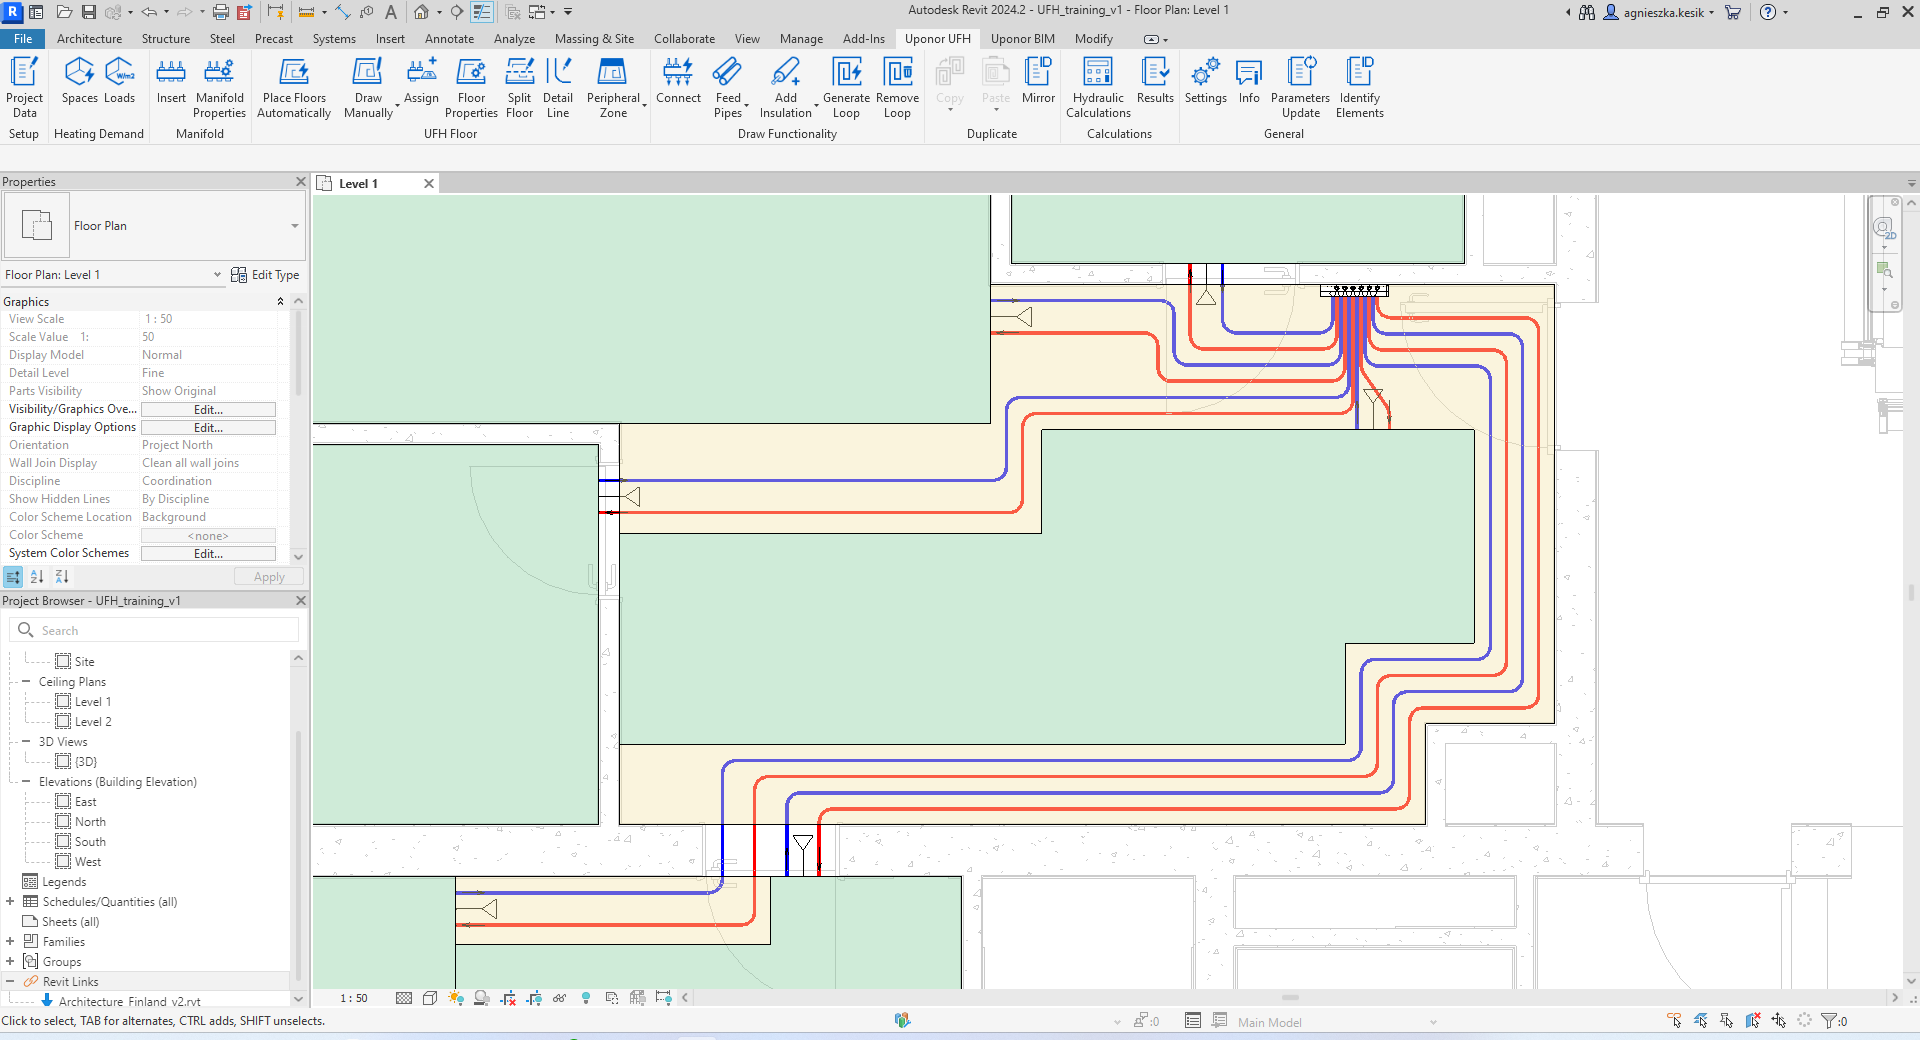Click the Identify Elements tool

[1360, 87]
